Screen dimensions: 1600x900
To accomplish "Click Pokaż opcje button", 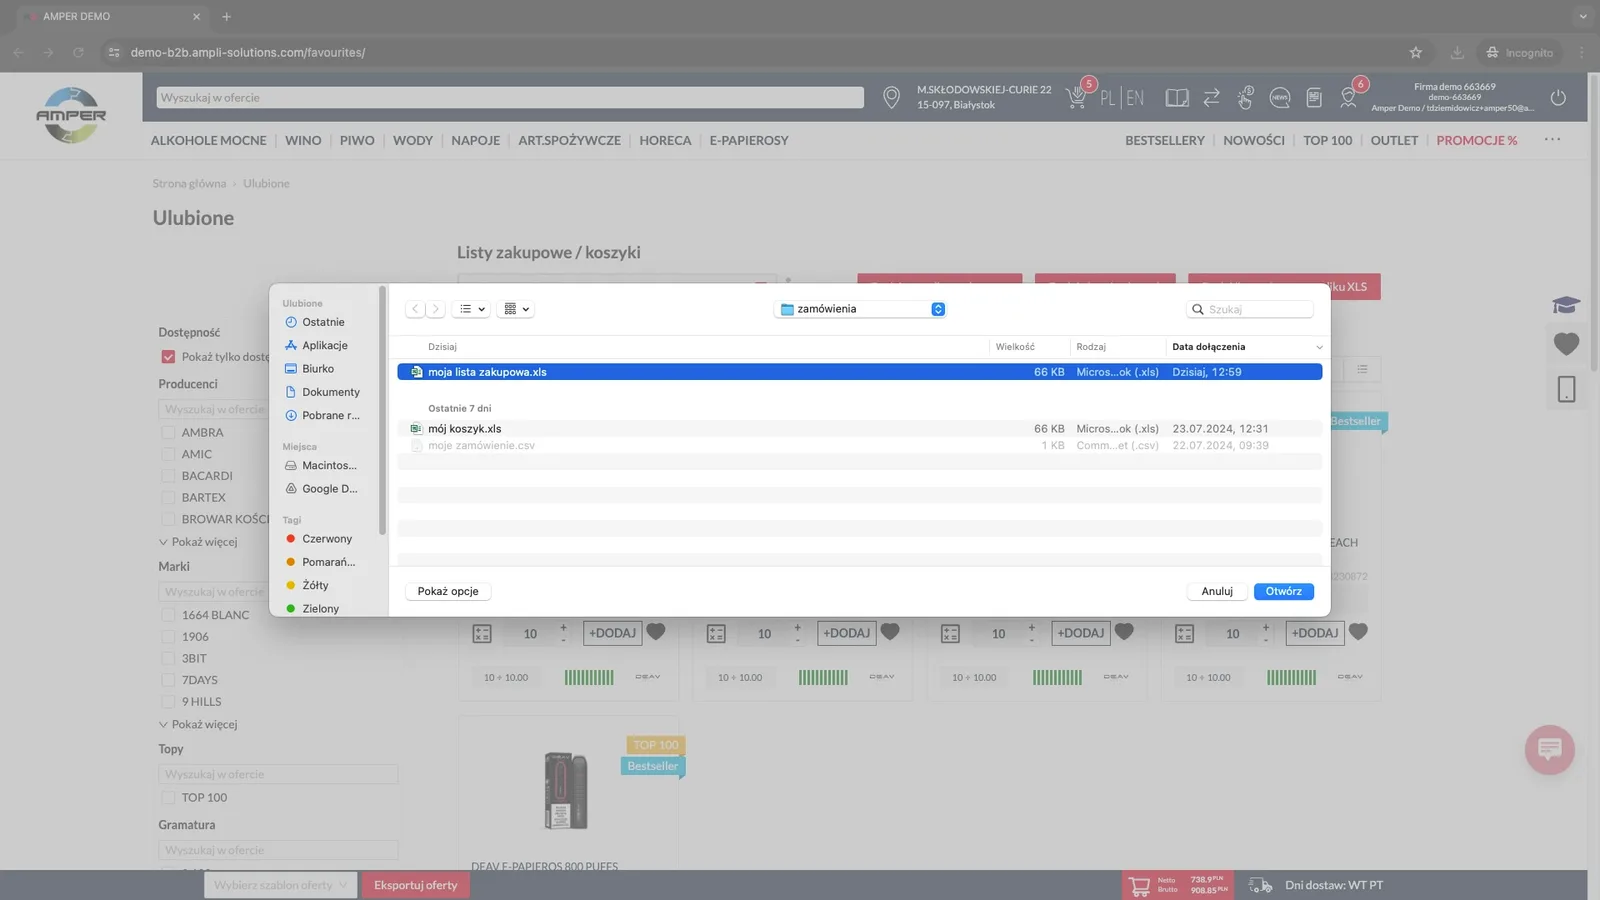I will coord(448,591).
